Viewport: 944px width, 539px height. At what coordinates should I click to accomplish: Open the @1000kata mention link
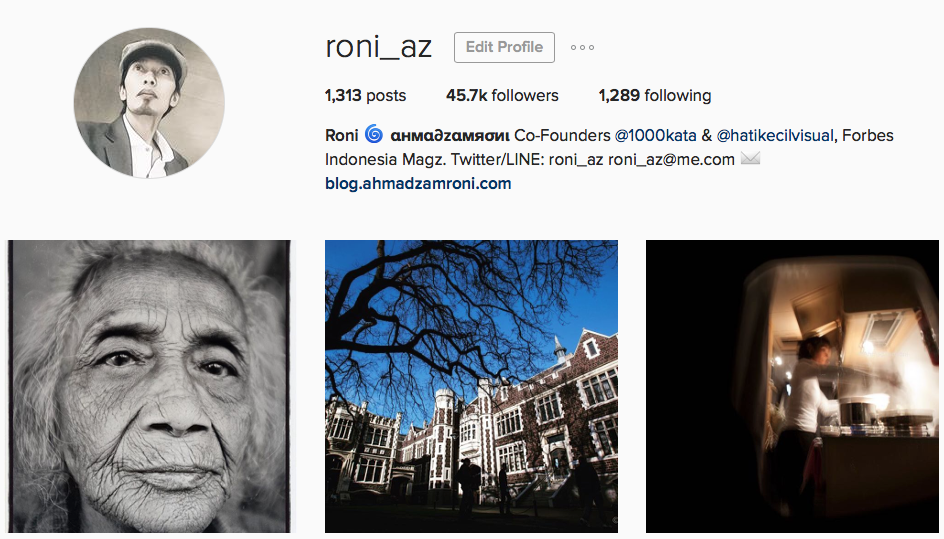pyautogui.click(x=655, y=136)
